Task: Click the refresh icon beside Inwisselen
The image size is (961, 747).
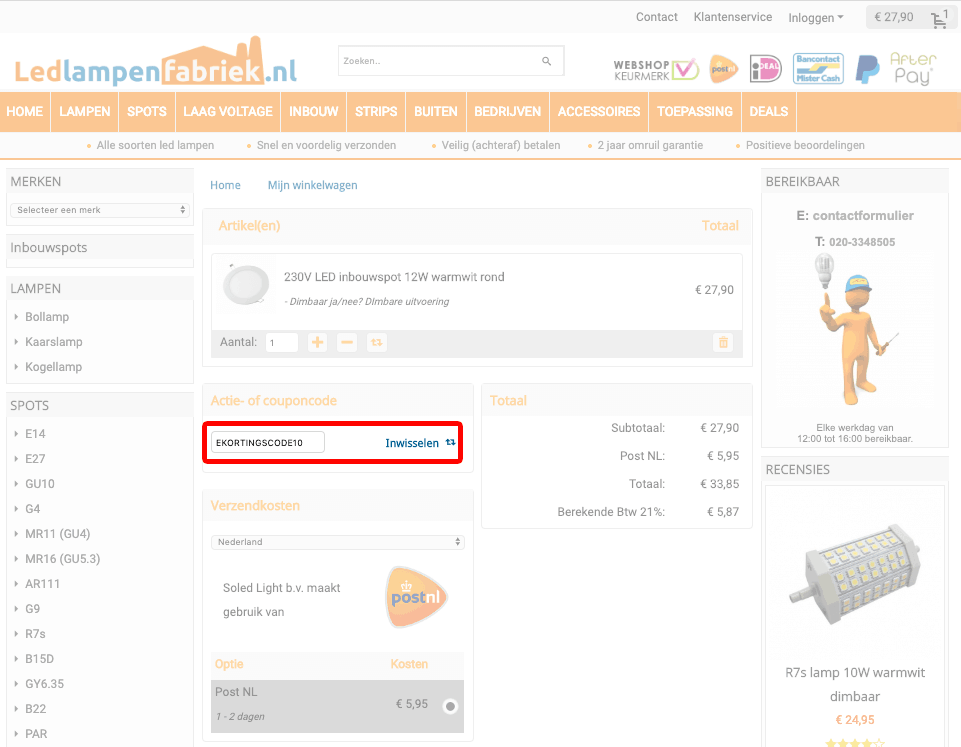Action: coord(450,442)
